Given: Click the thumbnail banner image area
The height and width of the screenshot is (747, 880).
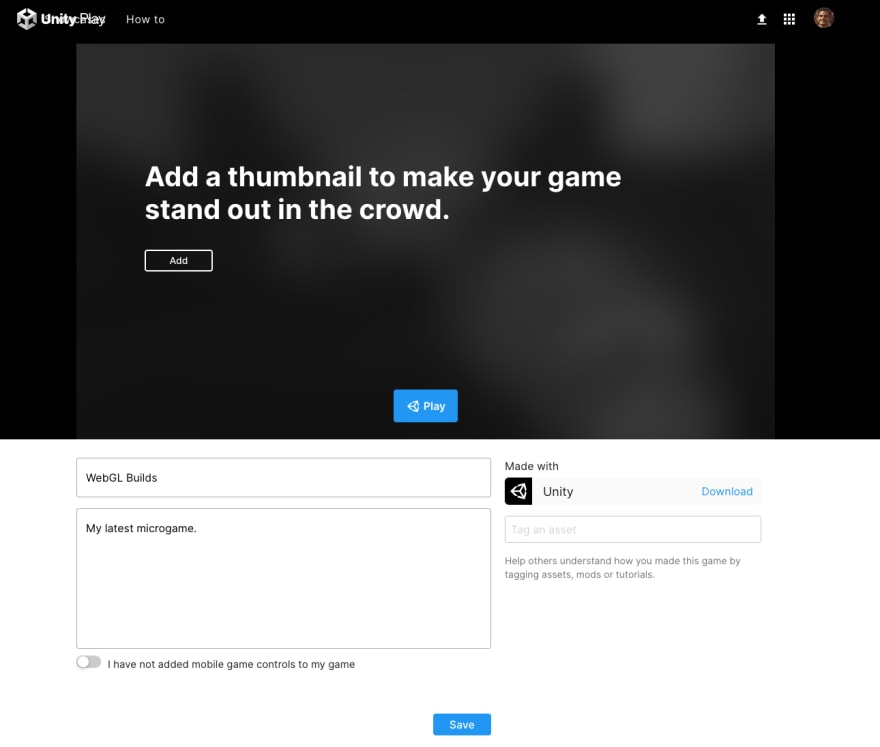Looking at the screenshot, I should 425,241.
